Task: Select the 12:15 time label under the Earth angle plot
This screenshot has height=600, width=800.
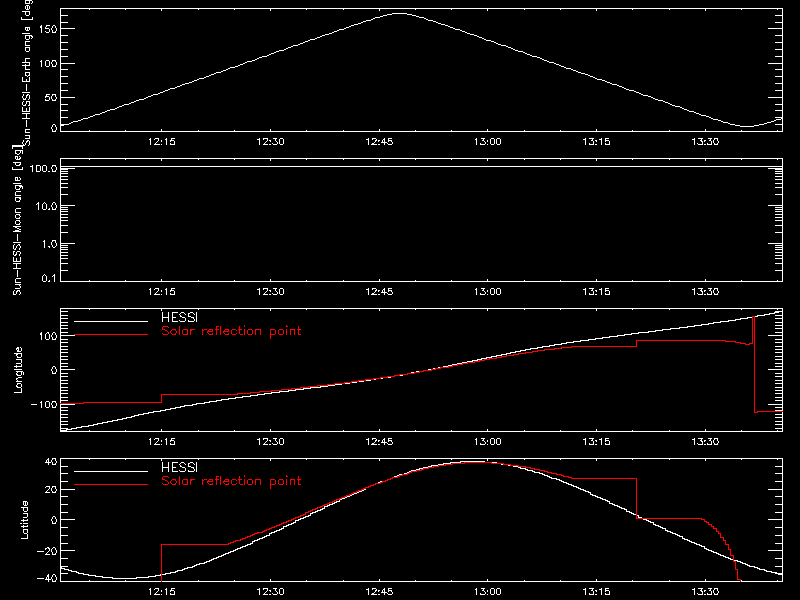Action: click(162, 141)
